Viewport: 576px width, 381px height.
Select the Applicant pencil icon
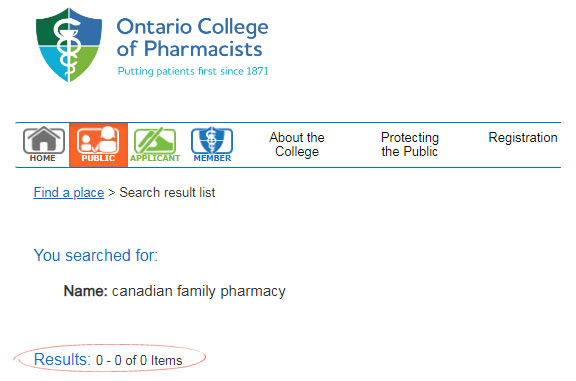click(x=155, y=141)
